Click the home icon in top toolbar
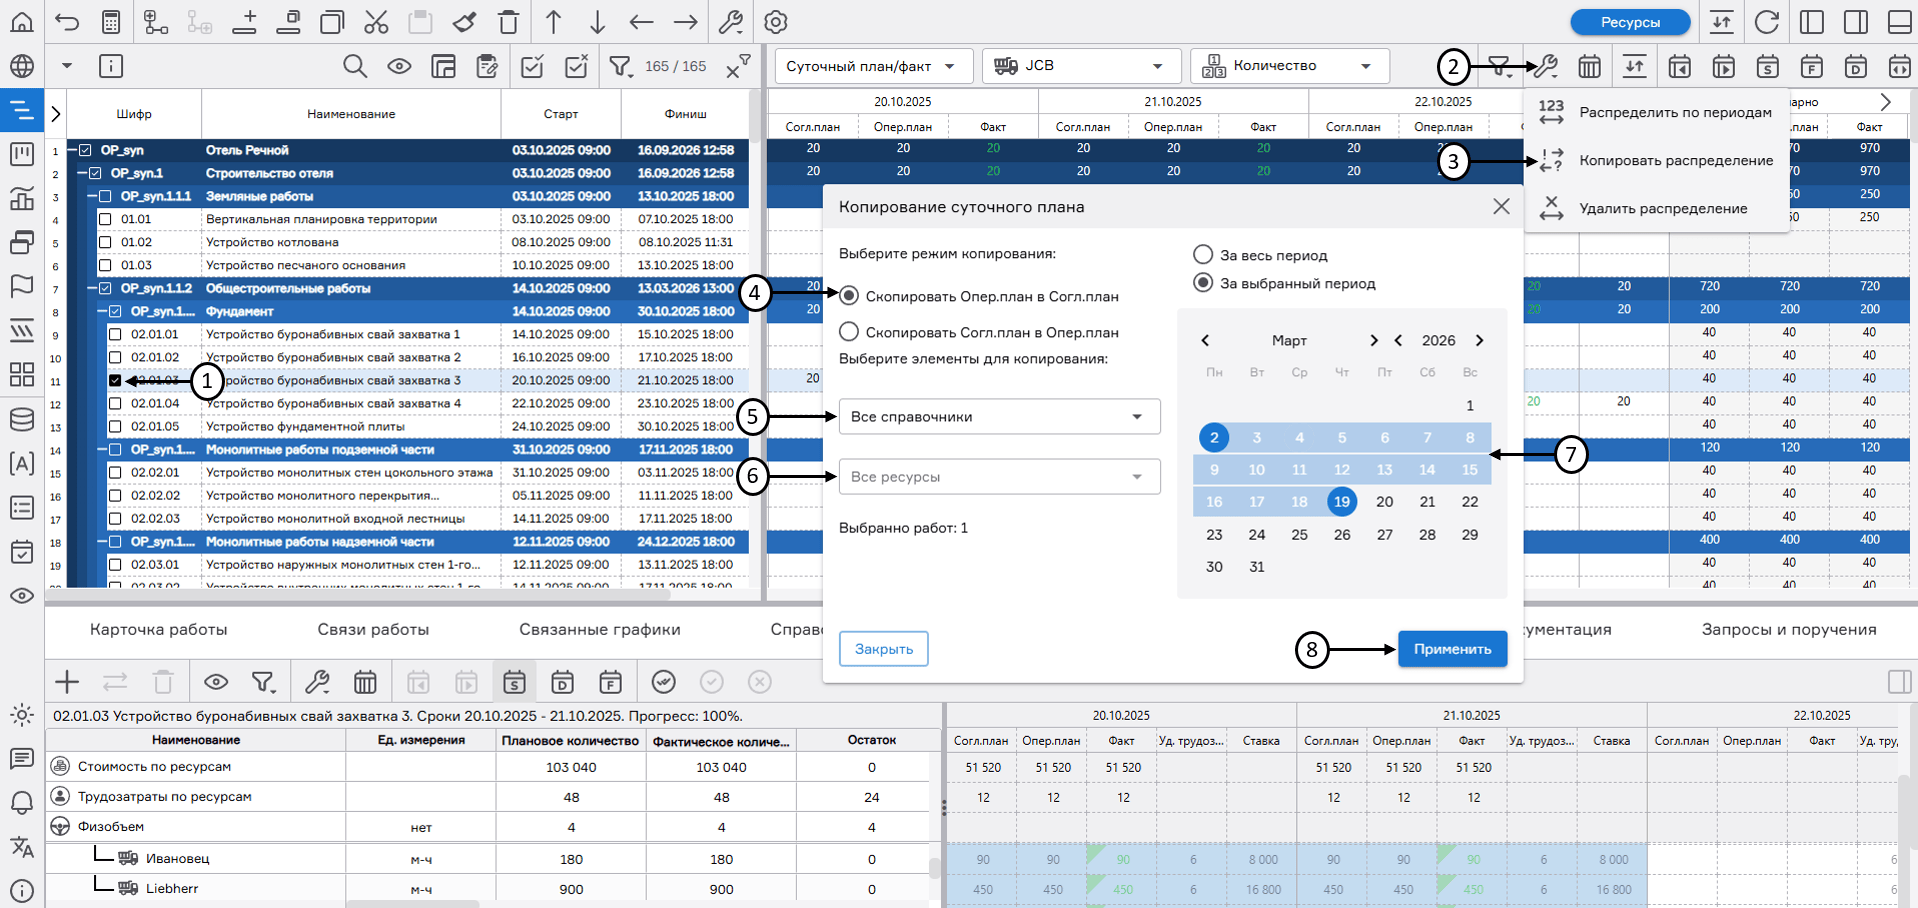 pyautogui.click(x=22, y=21)
